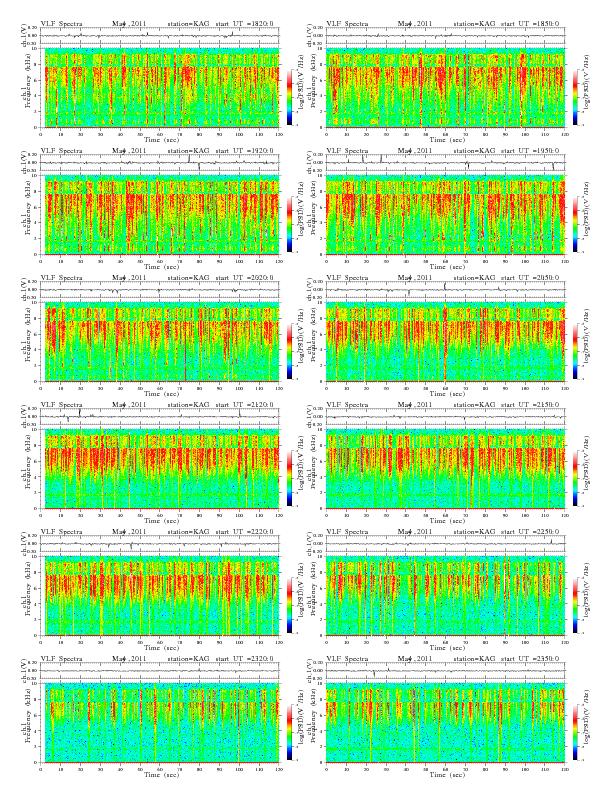Viewport: 612px width, 792px height.
Task: Click 'Time (sec)' label under the 1950 plot
Action: pyautogui.click(x=447, y=266)
